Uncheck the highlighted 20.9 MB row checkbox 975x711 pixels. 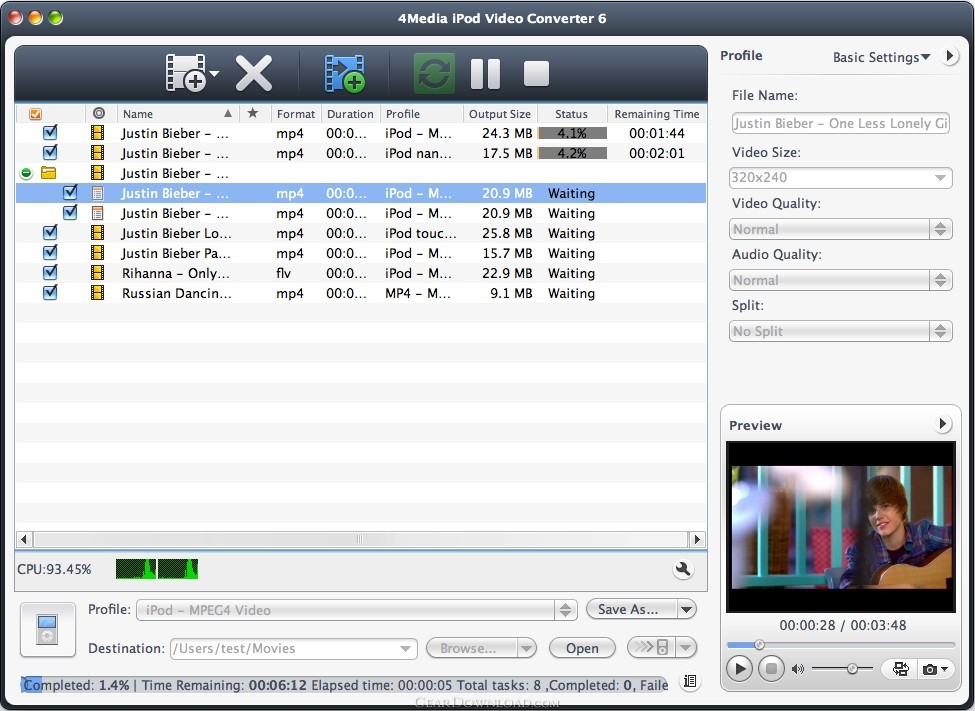pyautogui.click(x=70, y=192)
